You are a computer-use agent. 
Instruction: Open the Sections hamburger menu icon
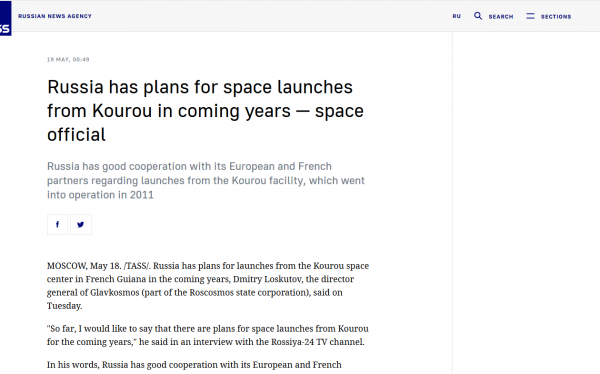pos(530,16)
